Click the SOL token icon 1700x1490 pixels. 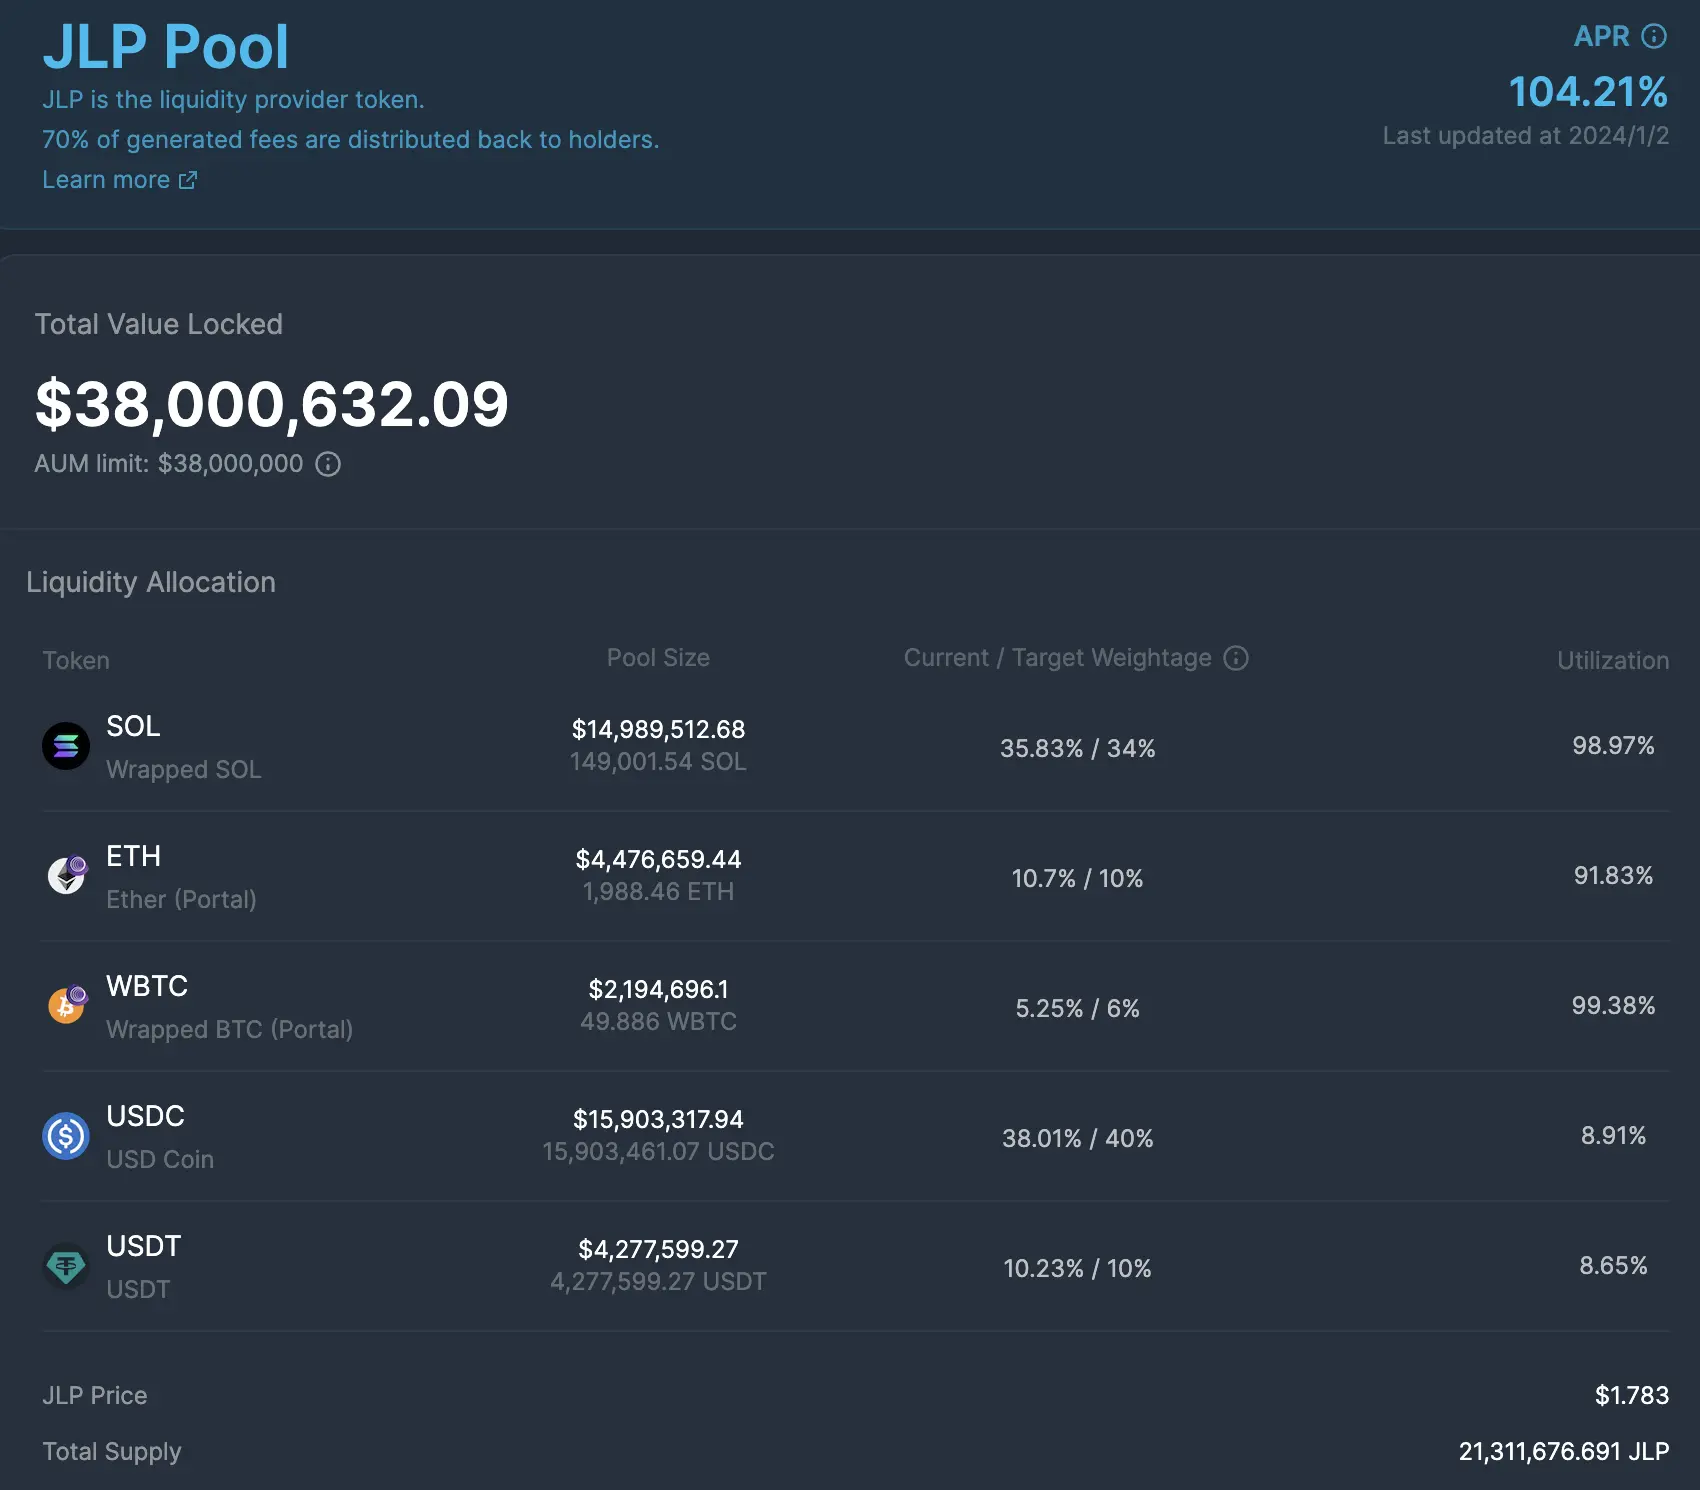tap(65, 746)
